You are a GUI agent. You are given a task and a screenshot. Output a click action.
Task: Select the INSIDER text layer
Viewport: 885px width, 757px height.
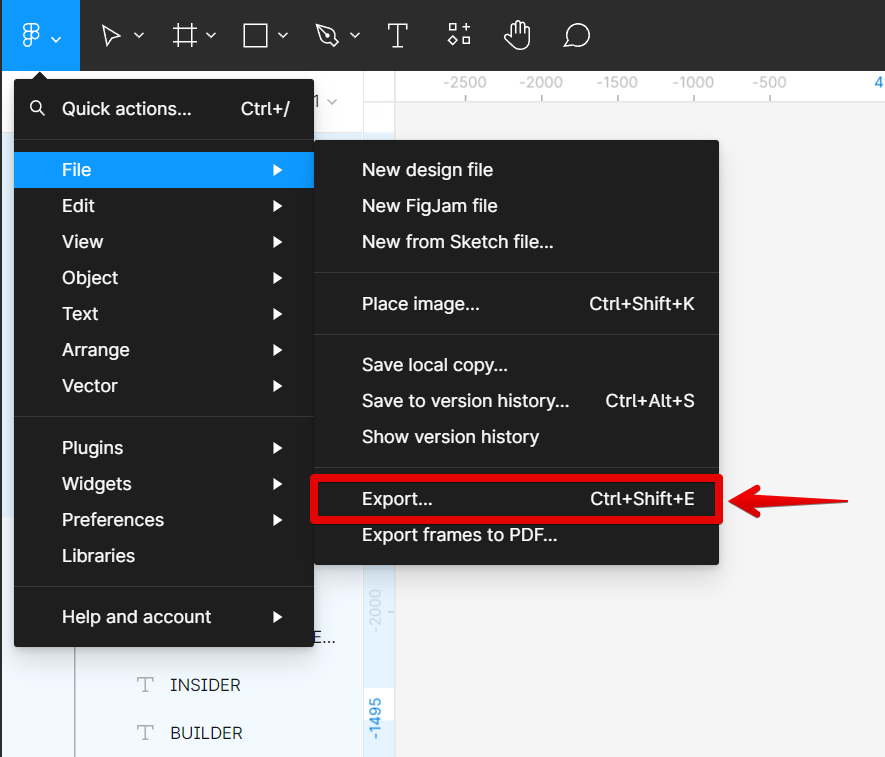coord(204,685)
